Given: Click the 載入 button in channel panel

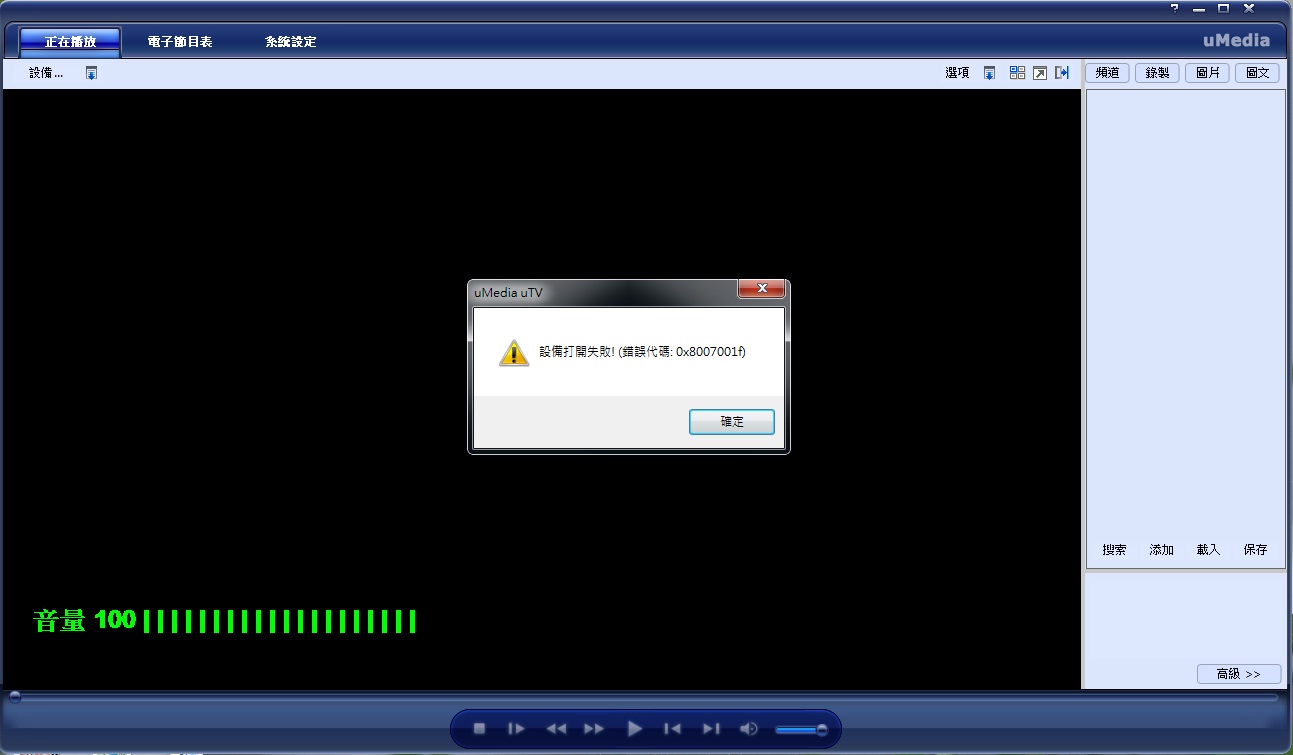Looking at the screenshot, I should tap(1208, 550).
